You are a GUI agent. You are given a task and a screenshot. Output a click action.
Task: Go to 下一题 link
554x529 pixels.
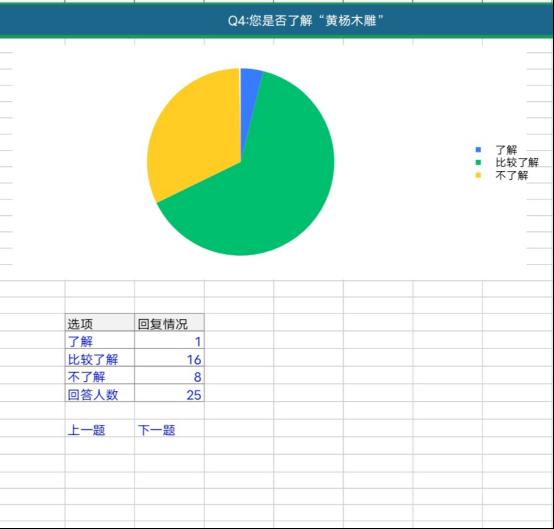click(x=157, y=430)
